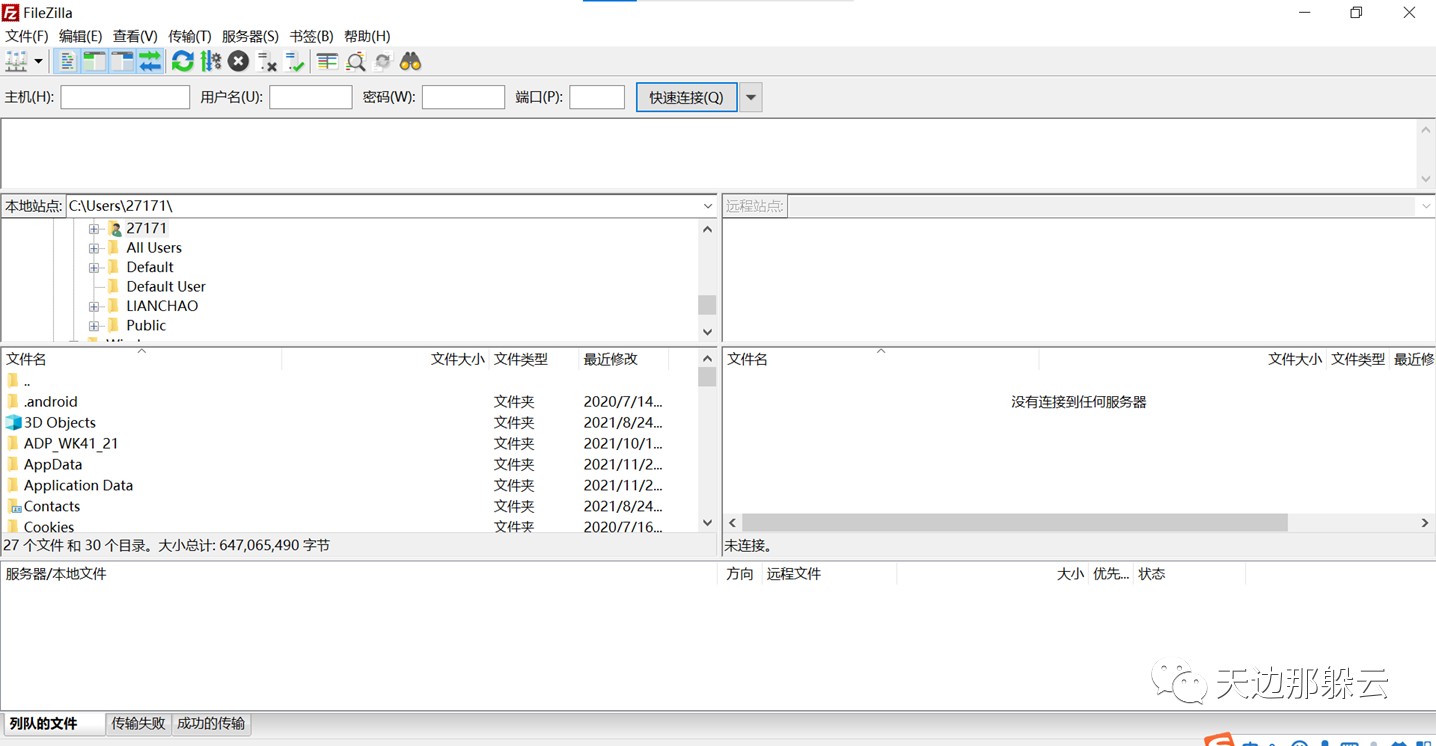Expand the LIANCHAO folder node
This screenshot has width=1436, height=746.
[94, 306]
